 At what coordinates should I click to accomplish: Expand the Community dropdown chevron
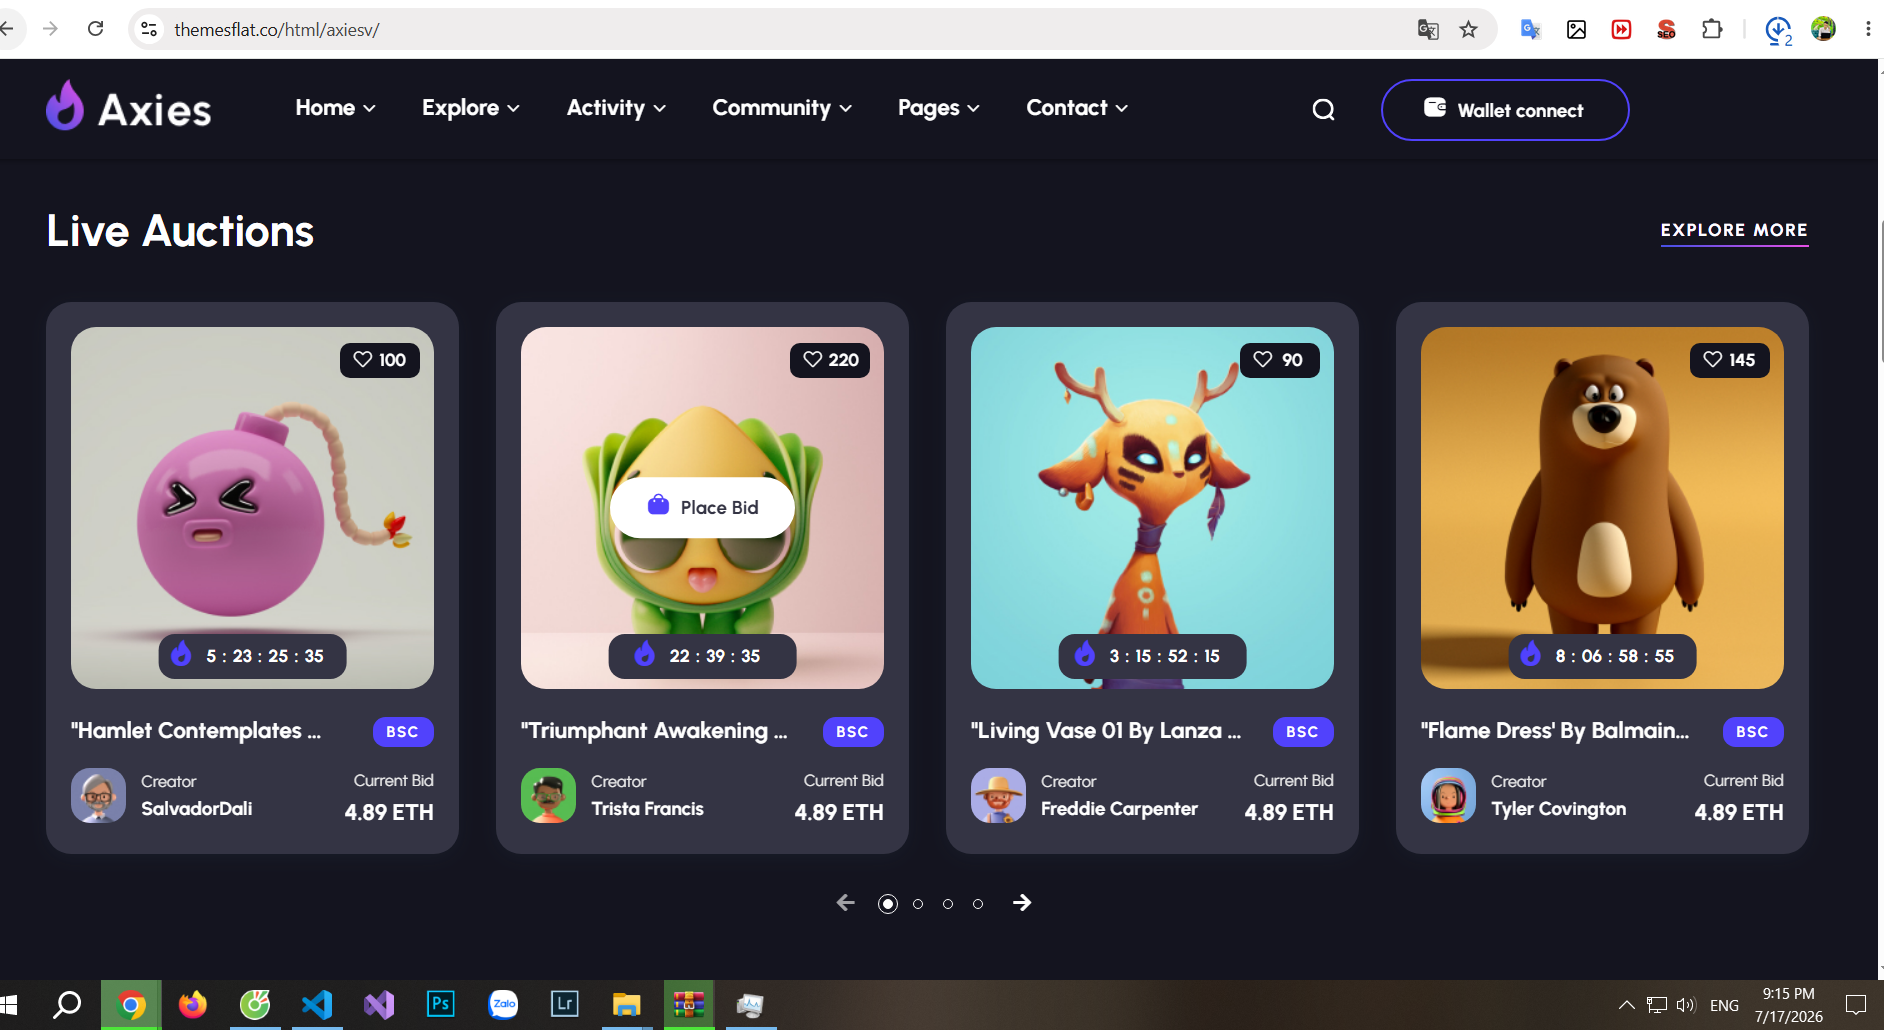pyautogui.click(x=845, y=109)
